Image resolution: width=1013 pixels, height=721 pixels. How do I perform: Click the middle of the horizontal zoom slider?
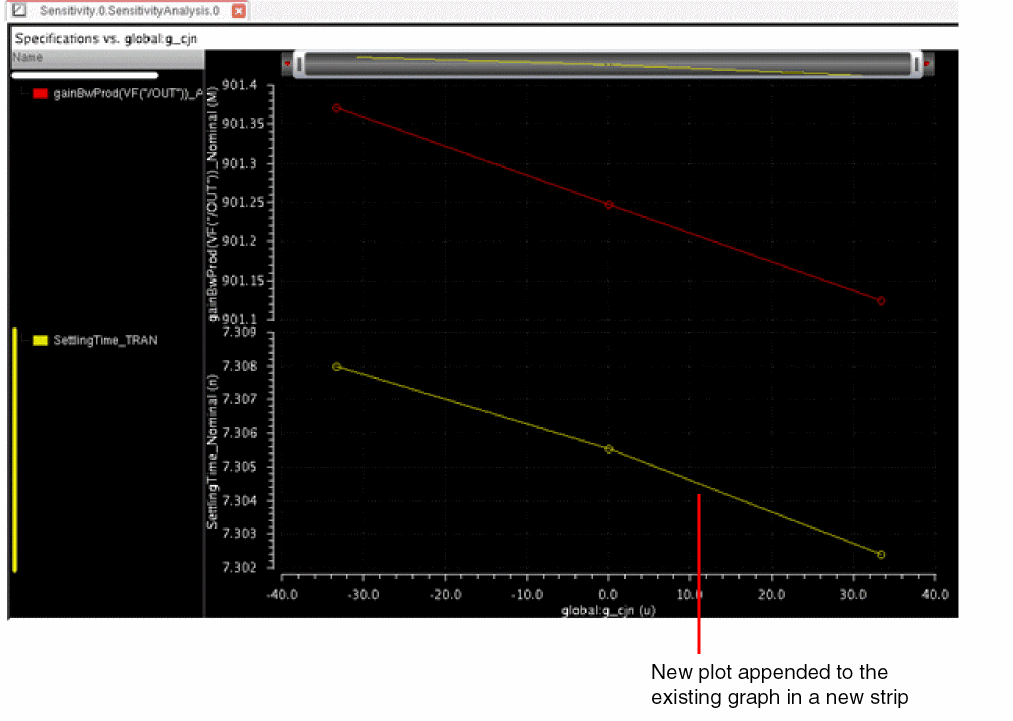(x=607, y=65)
